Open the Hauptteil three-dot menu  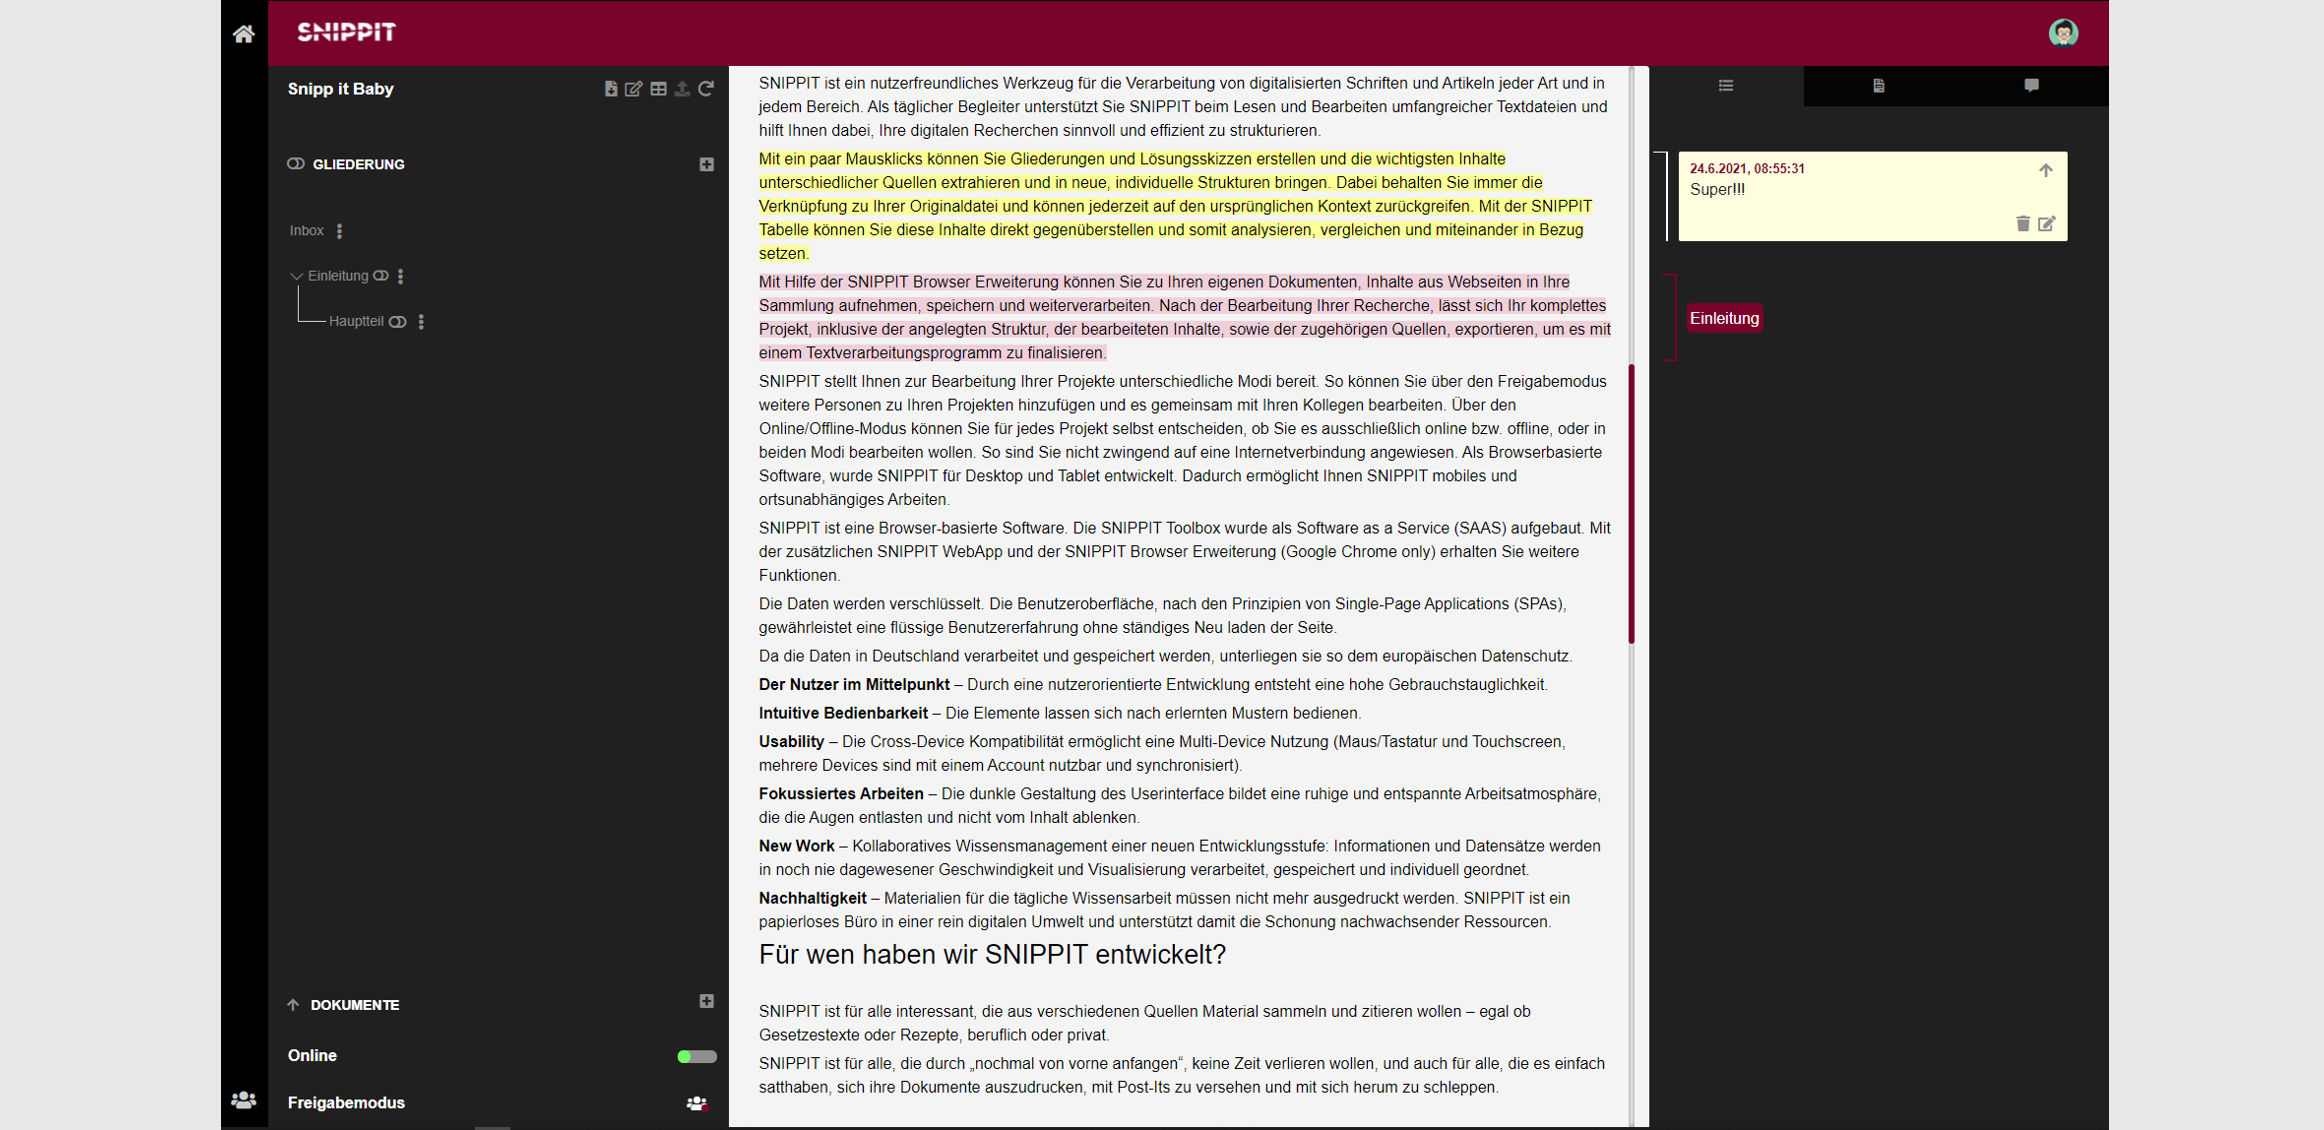pos(421,322)
